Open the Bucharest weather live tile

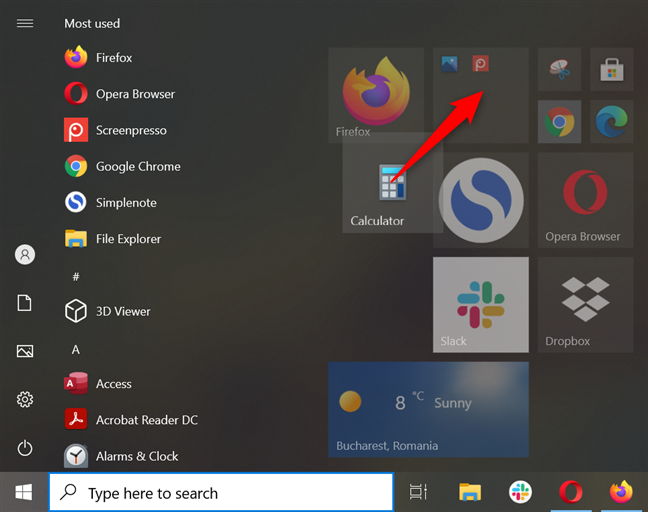[429, 410]
